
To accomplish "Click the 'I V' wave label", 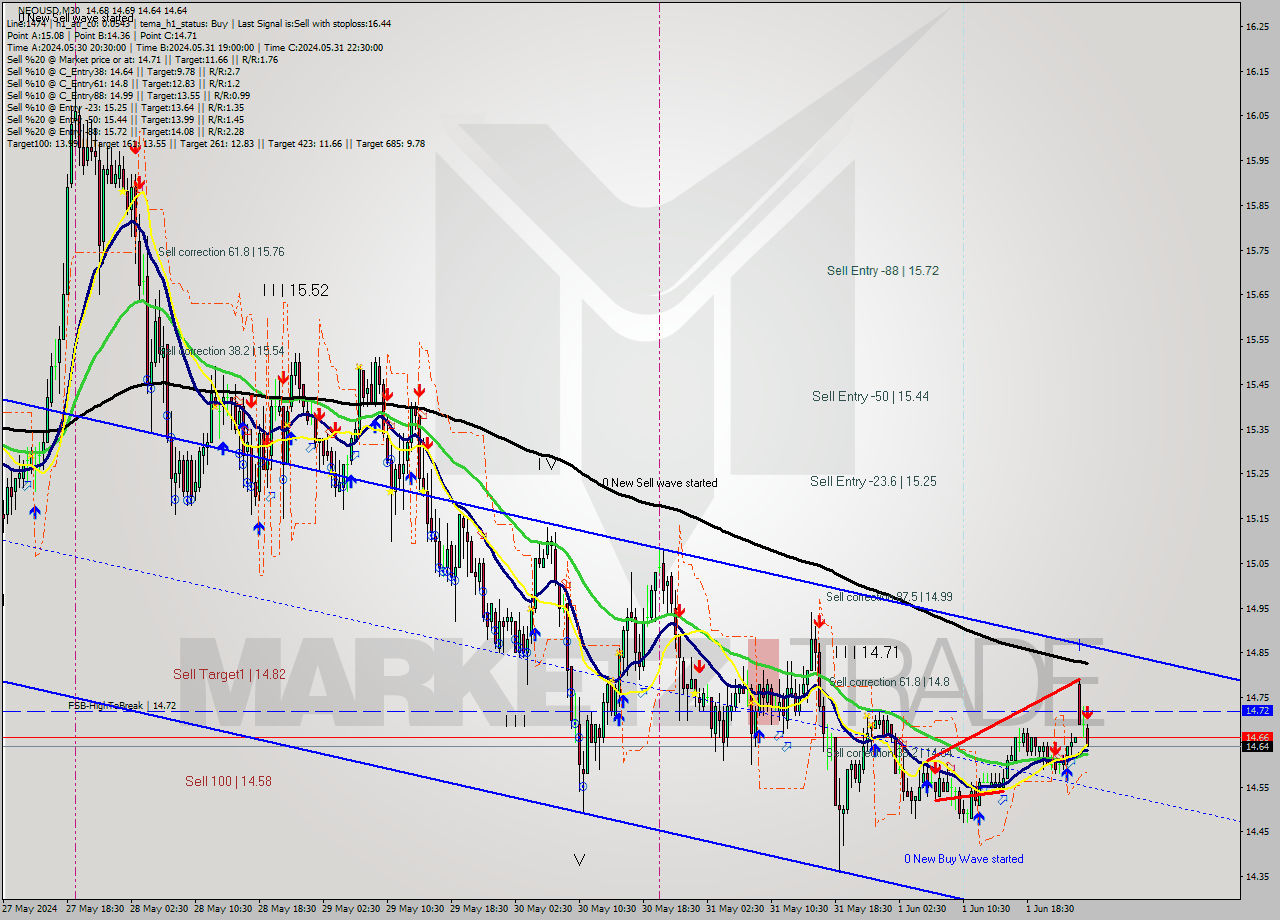I will pos(546,463).
